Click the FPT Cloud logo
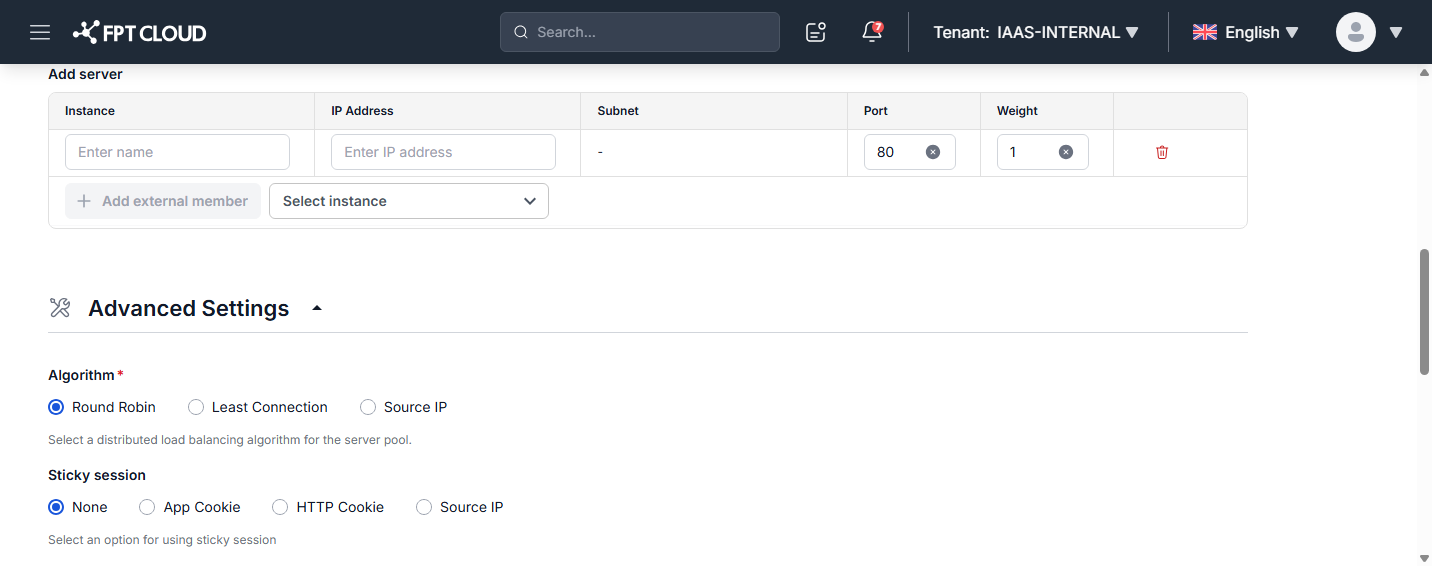Viewport: 1432px width, 566px height. (139, 32)
